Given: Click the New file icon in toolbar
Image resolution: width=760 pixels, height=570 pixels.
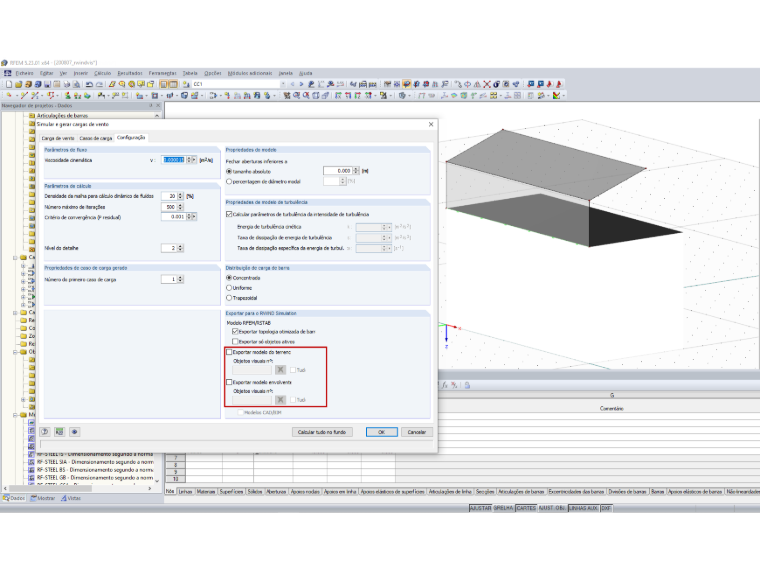Looking at the screenshot, I should click(x=9, y=84).
